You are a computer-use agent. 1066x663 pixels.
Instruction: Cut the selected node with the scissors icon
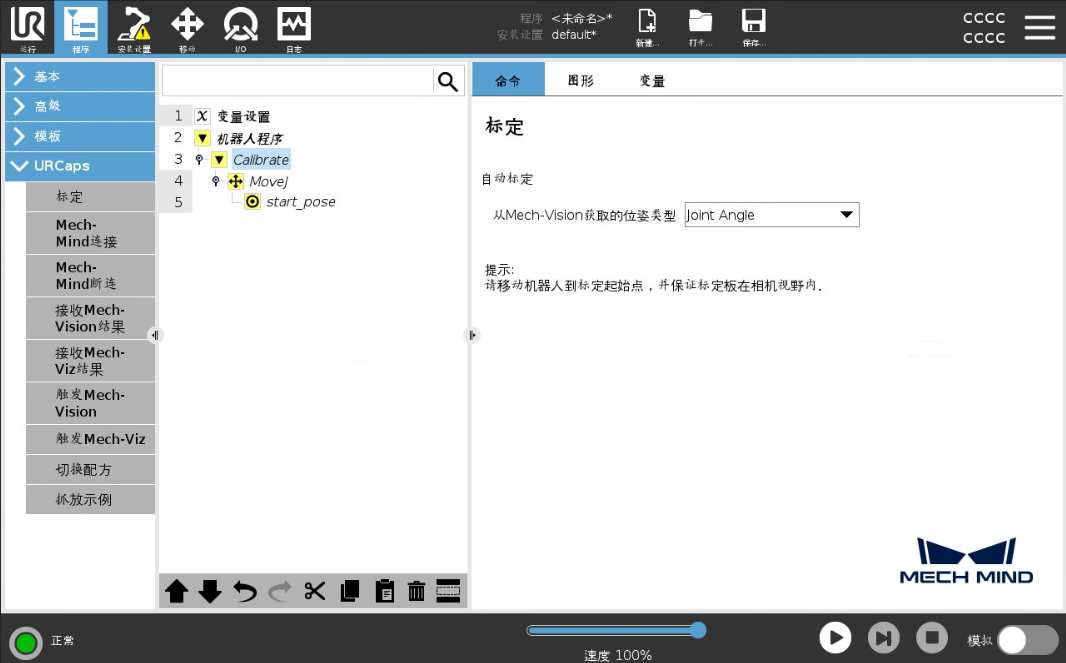pos(315,591)
